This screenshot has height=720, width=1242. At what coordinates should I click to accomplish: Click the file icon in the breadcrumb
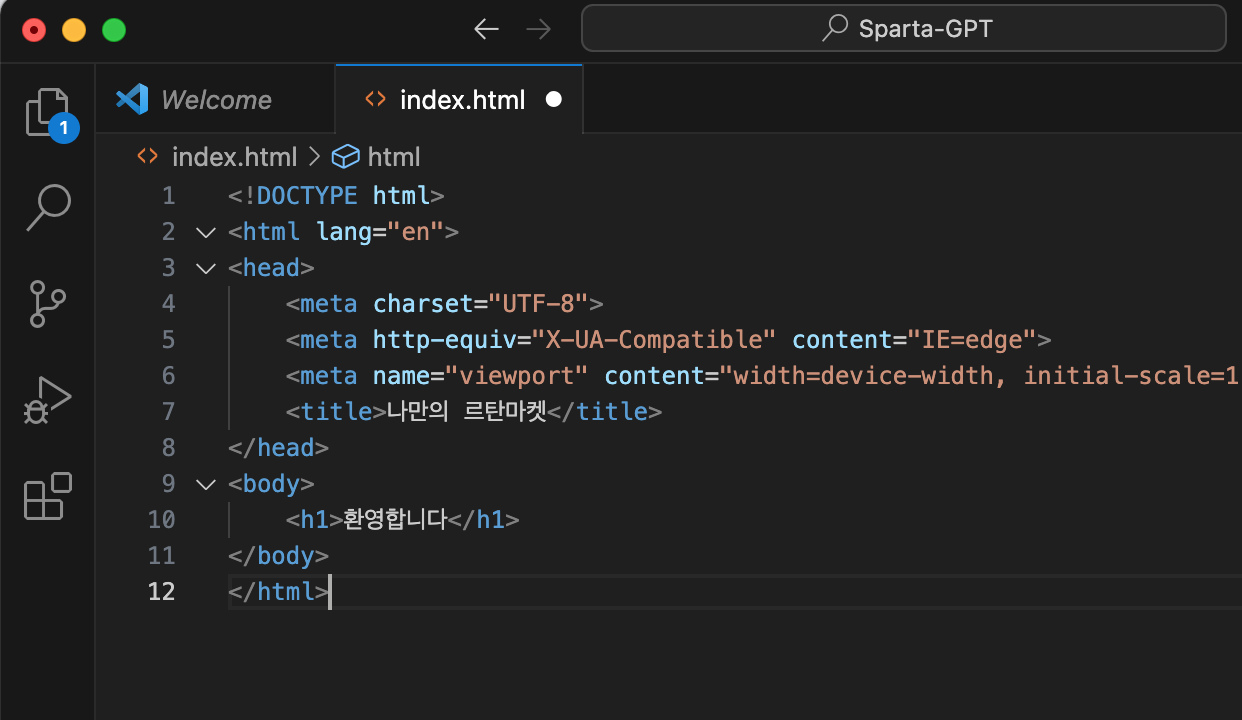147,157
